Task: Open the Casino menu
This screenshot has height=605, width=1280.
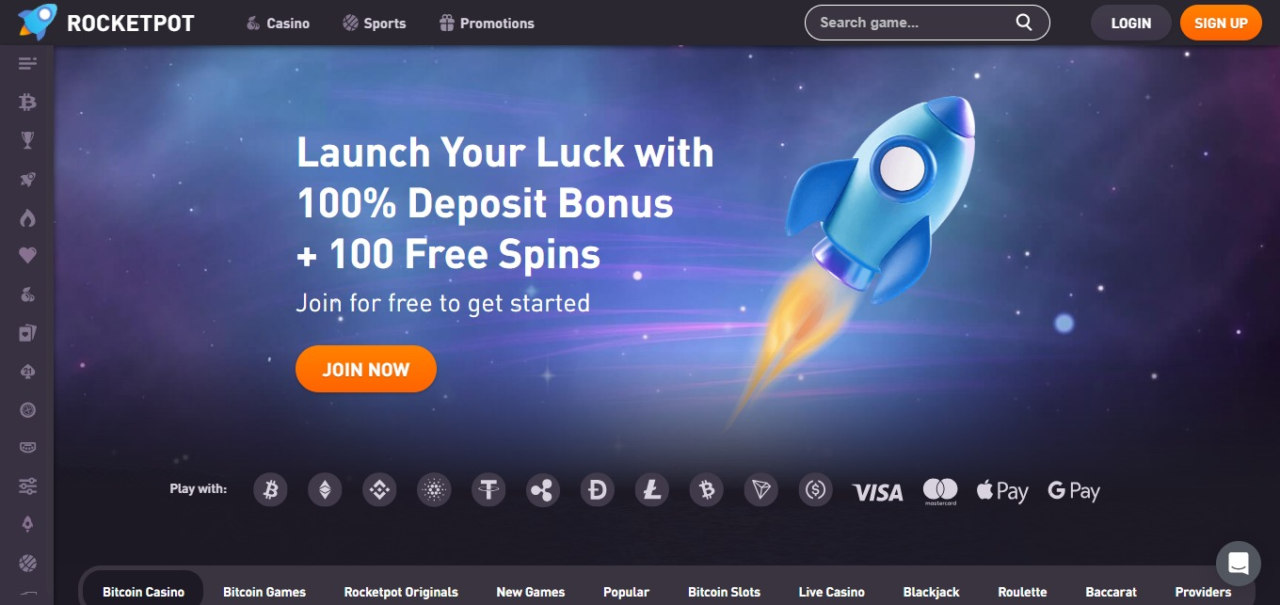Action: [x=278, y=23]
